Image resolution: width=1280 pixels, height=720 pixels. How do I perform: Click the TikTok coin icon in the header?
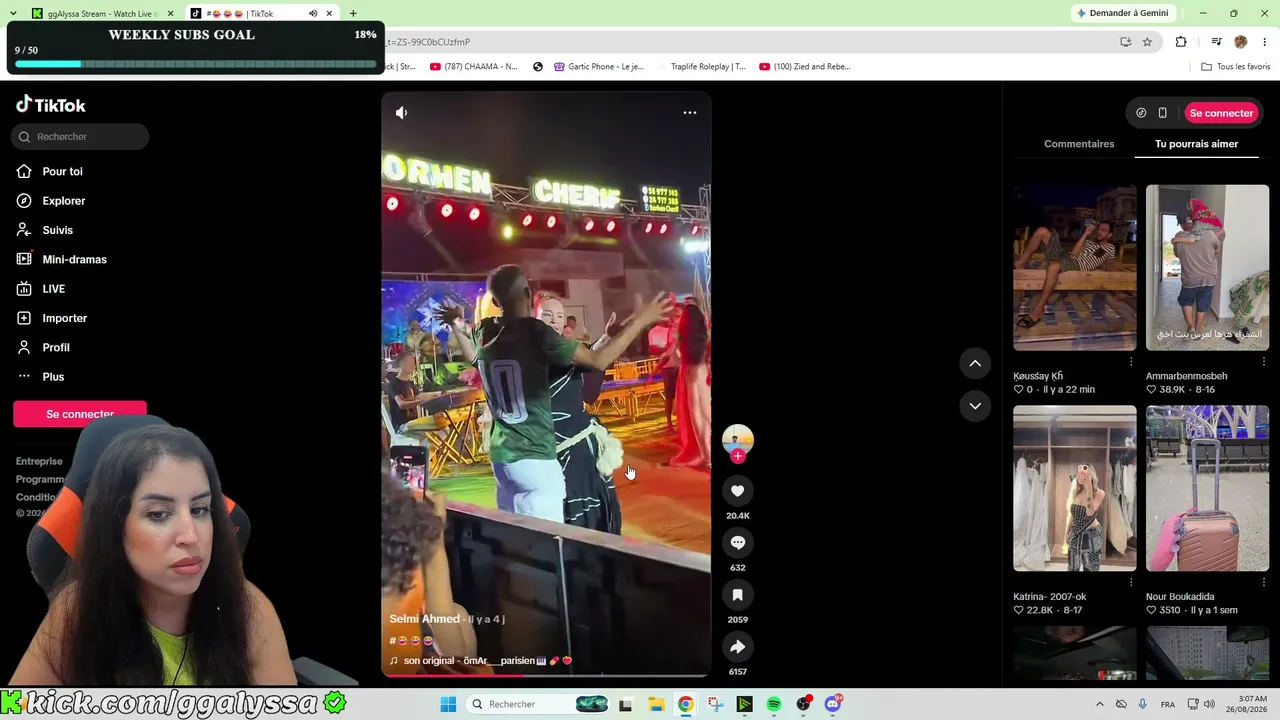tap(1141, 113)
